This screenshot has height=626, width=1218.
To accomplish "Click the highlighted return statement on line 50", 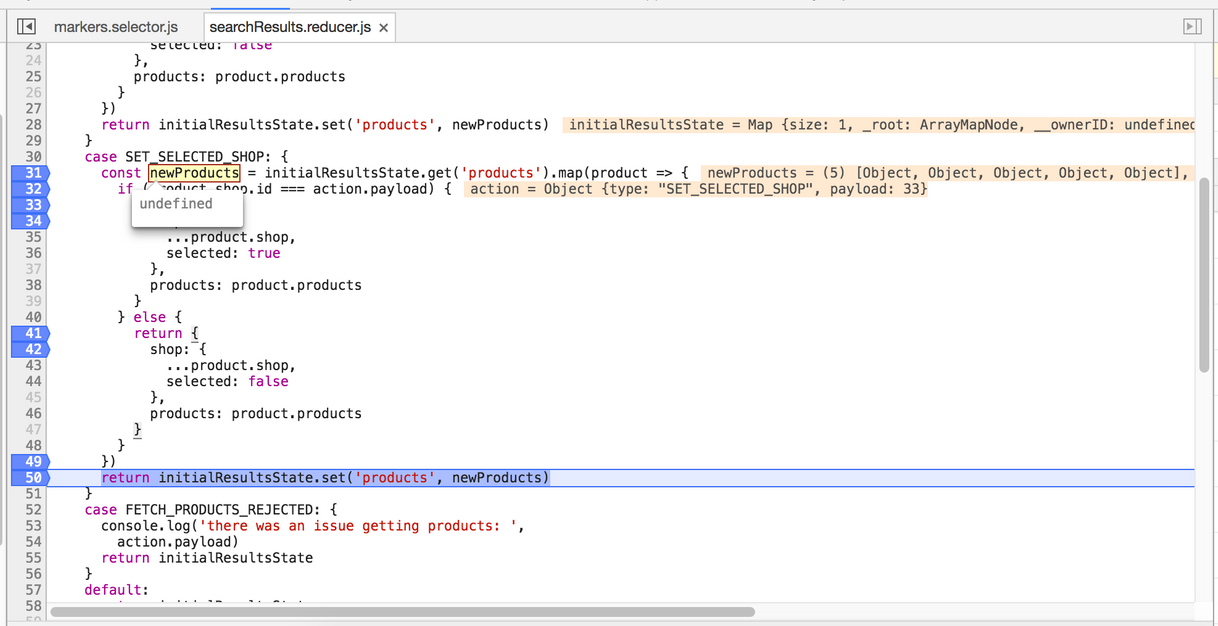I will point(325,478).
